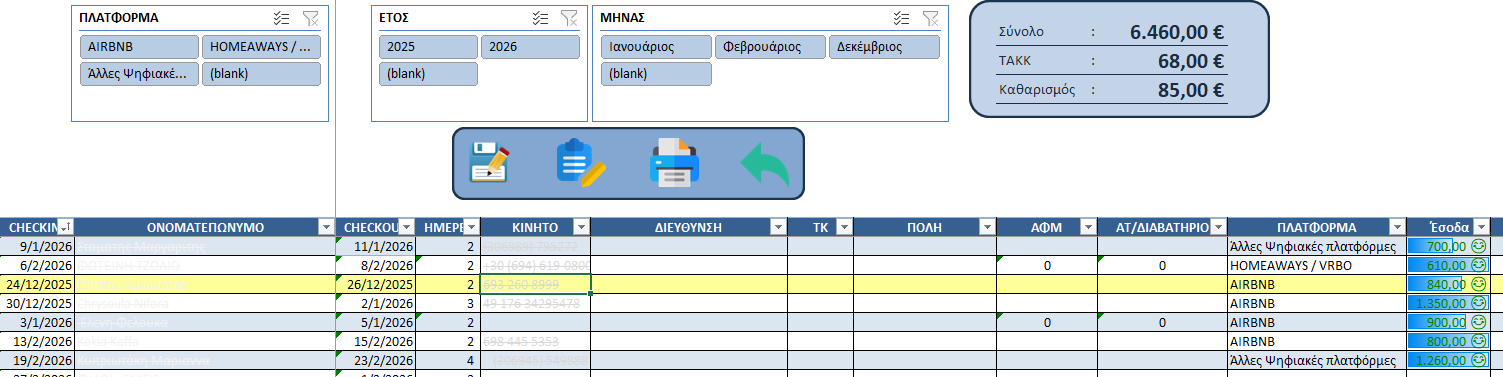Open ΚΙΝΗΤΟ column filter dropdown
The image size is (1503, 377).
tap(583, 227)
